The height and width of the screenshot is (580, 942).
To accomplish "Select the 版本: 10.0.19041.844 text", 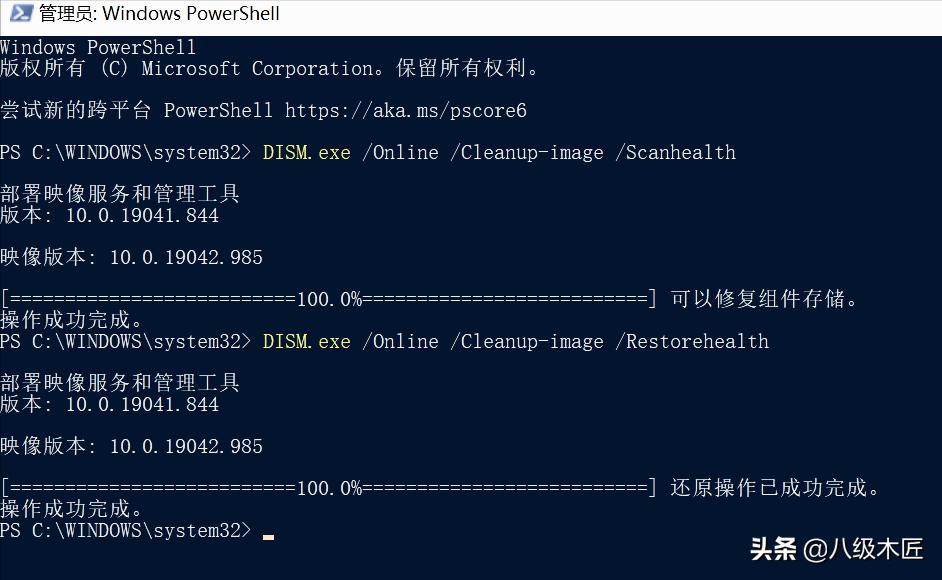I will click(x=110, y=214).
